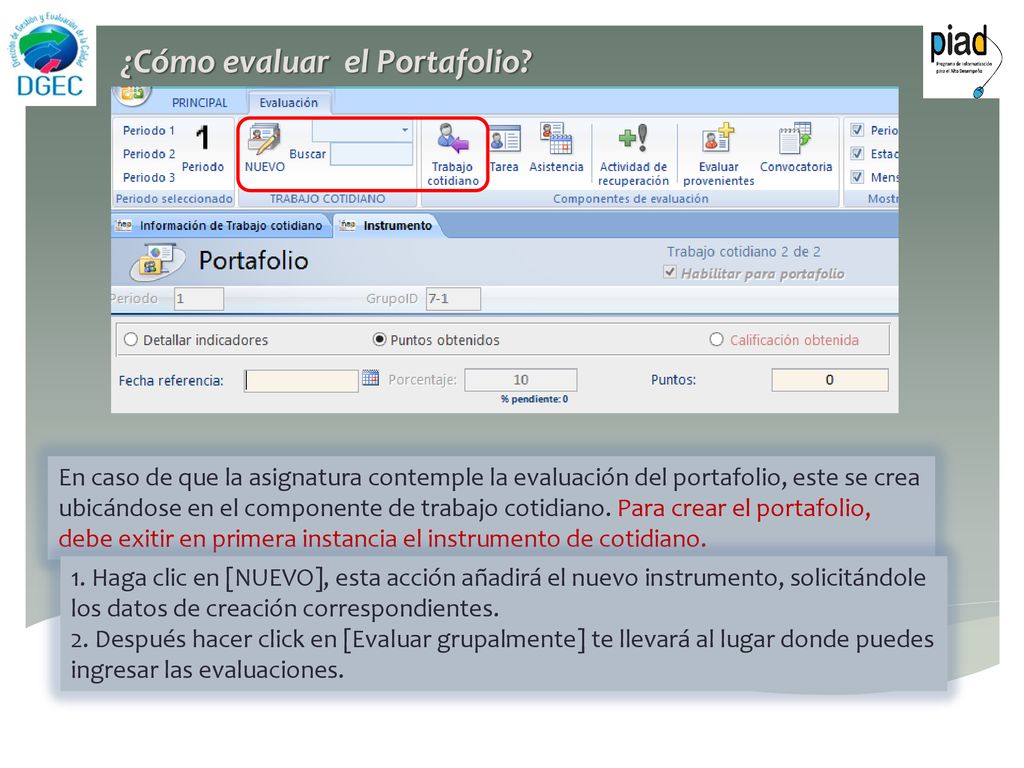Select Calificación obtenida radio option
1024x768 pixels.
click(716, 340)
